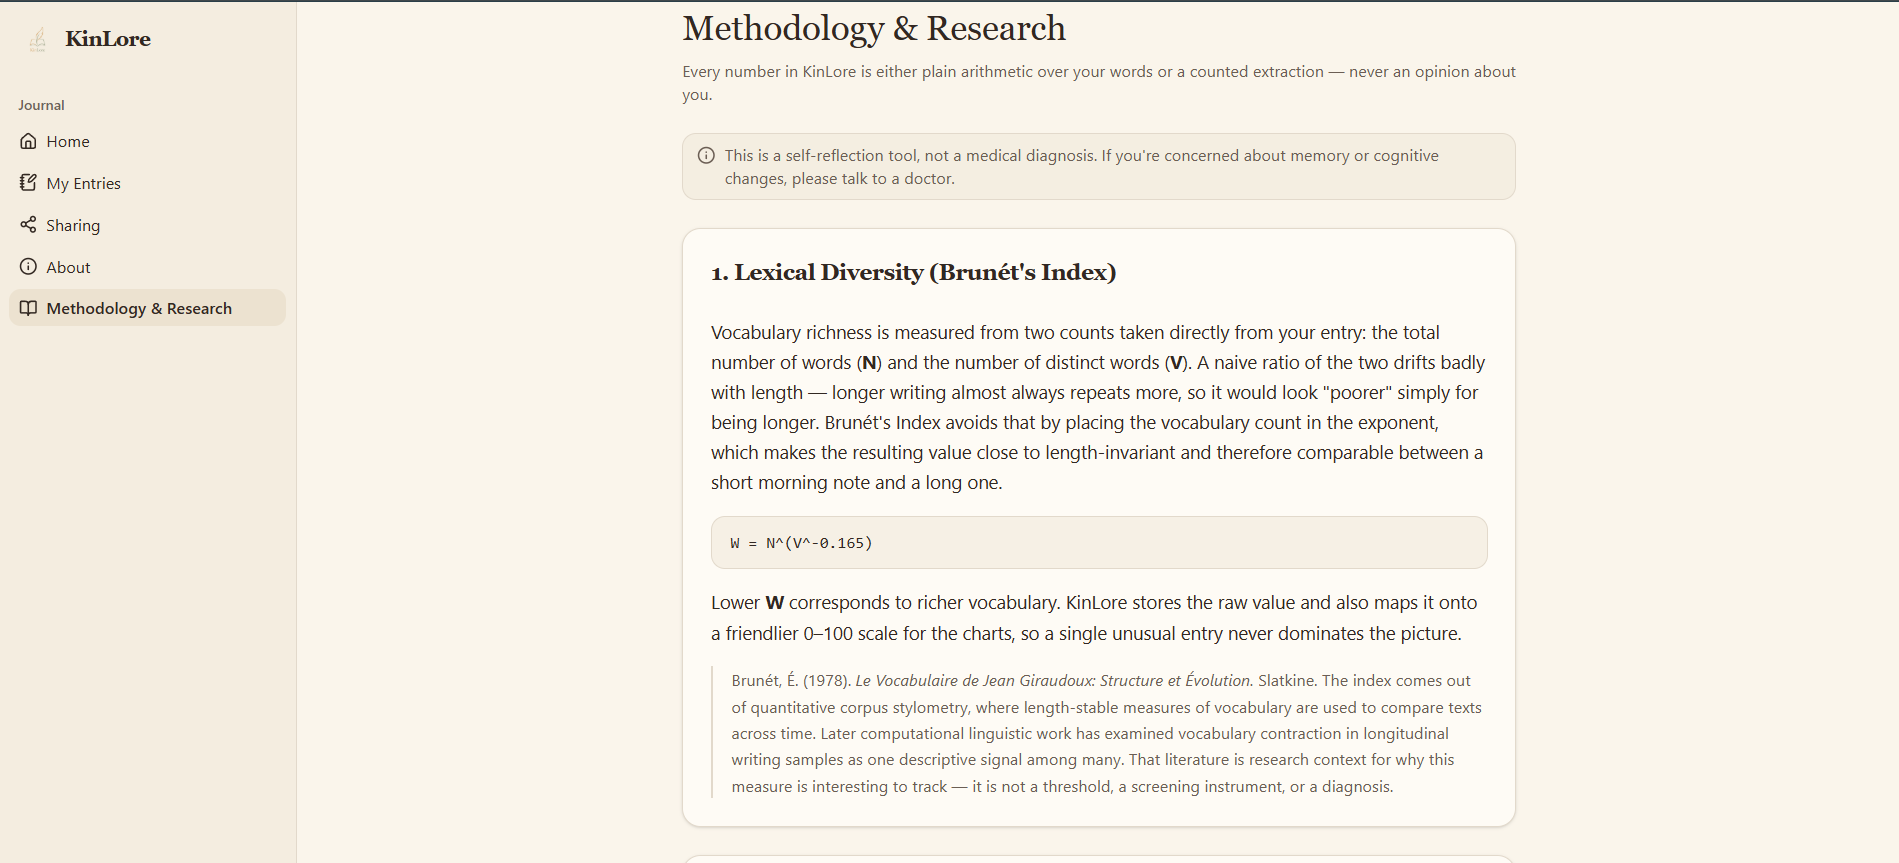This screenshot has height=863, width=1899.
Task: Click the medical disclaimer notice banner
Action: pos(1099,167)
